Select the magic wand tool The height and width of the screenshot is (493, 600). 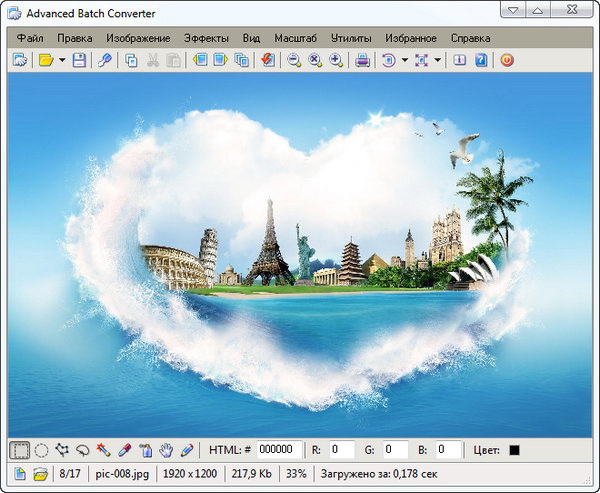(x=103, y=450)
